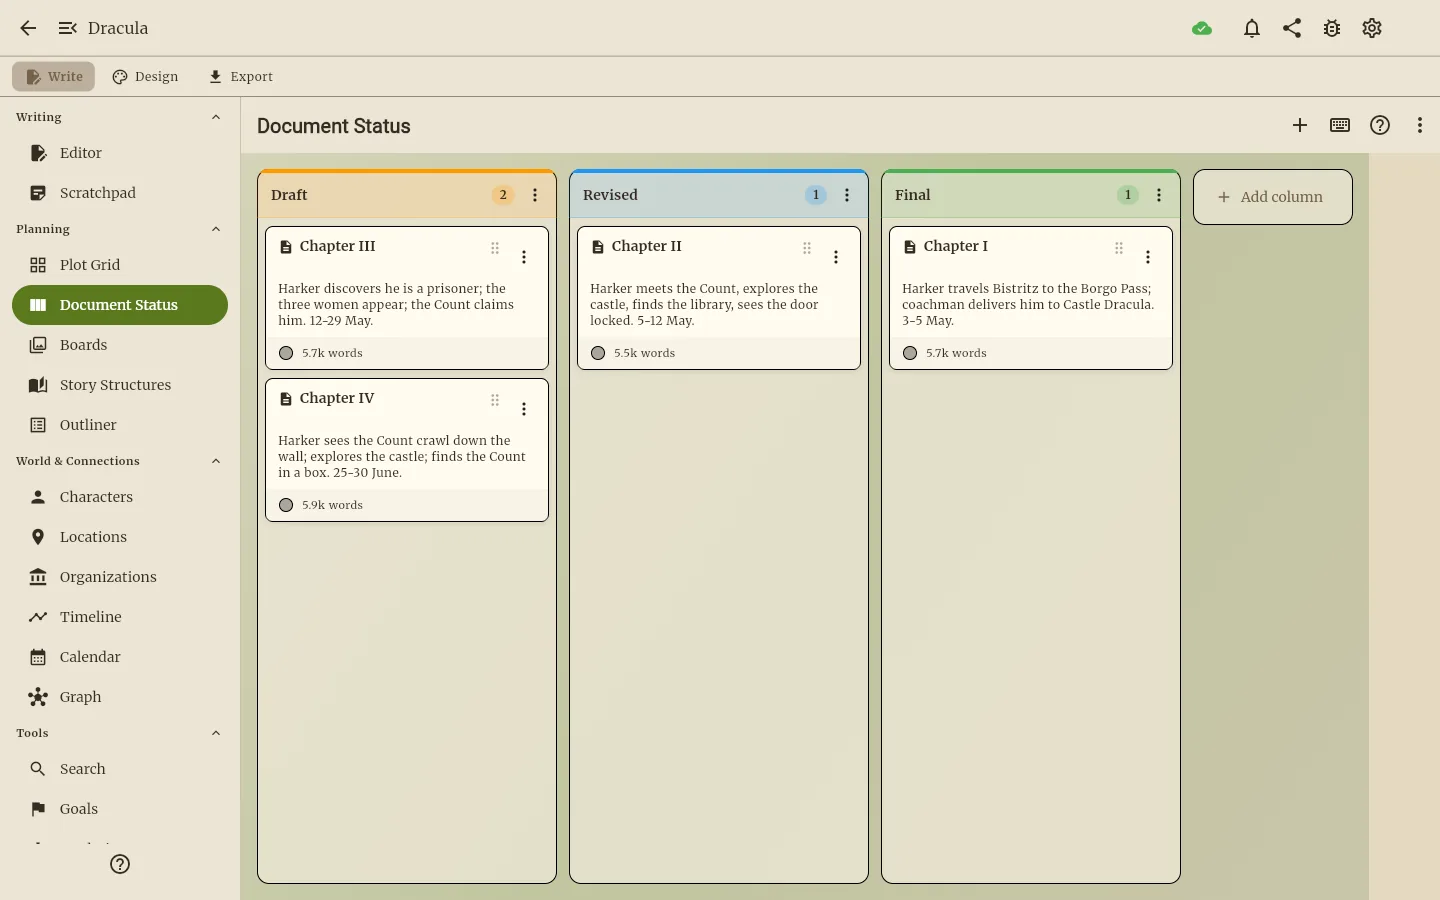This screenshot has height=900, width=1440.
Task: Switch to the Write tab
Action: [54, 76]
